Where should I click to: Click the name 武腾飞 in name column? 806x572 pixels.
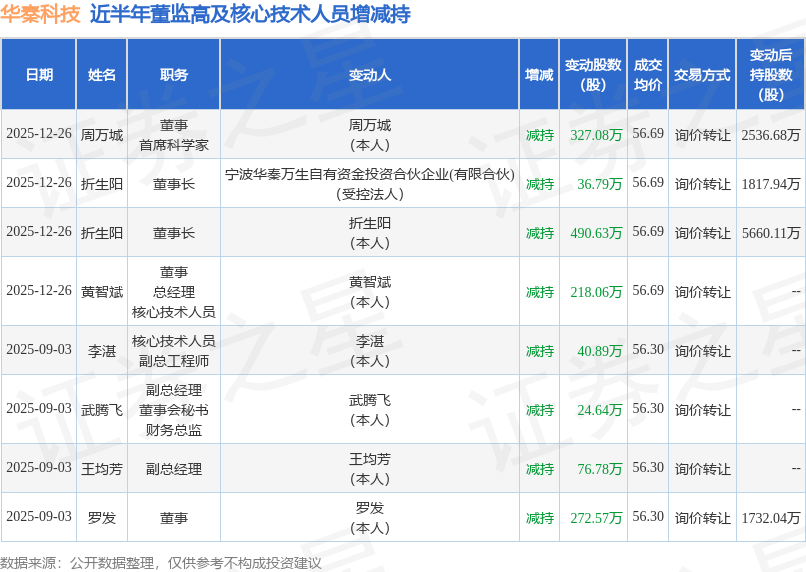(102, 410)
